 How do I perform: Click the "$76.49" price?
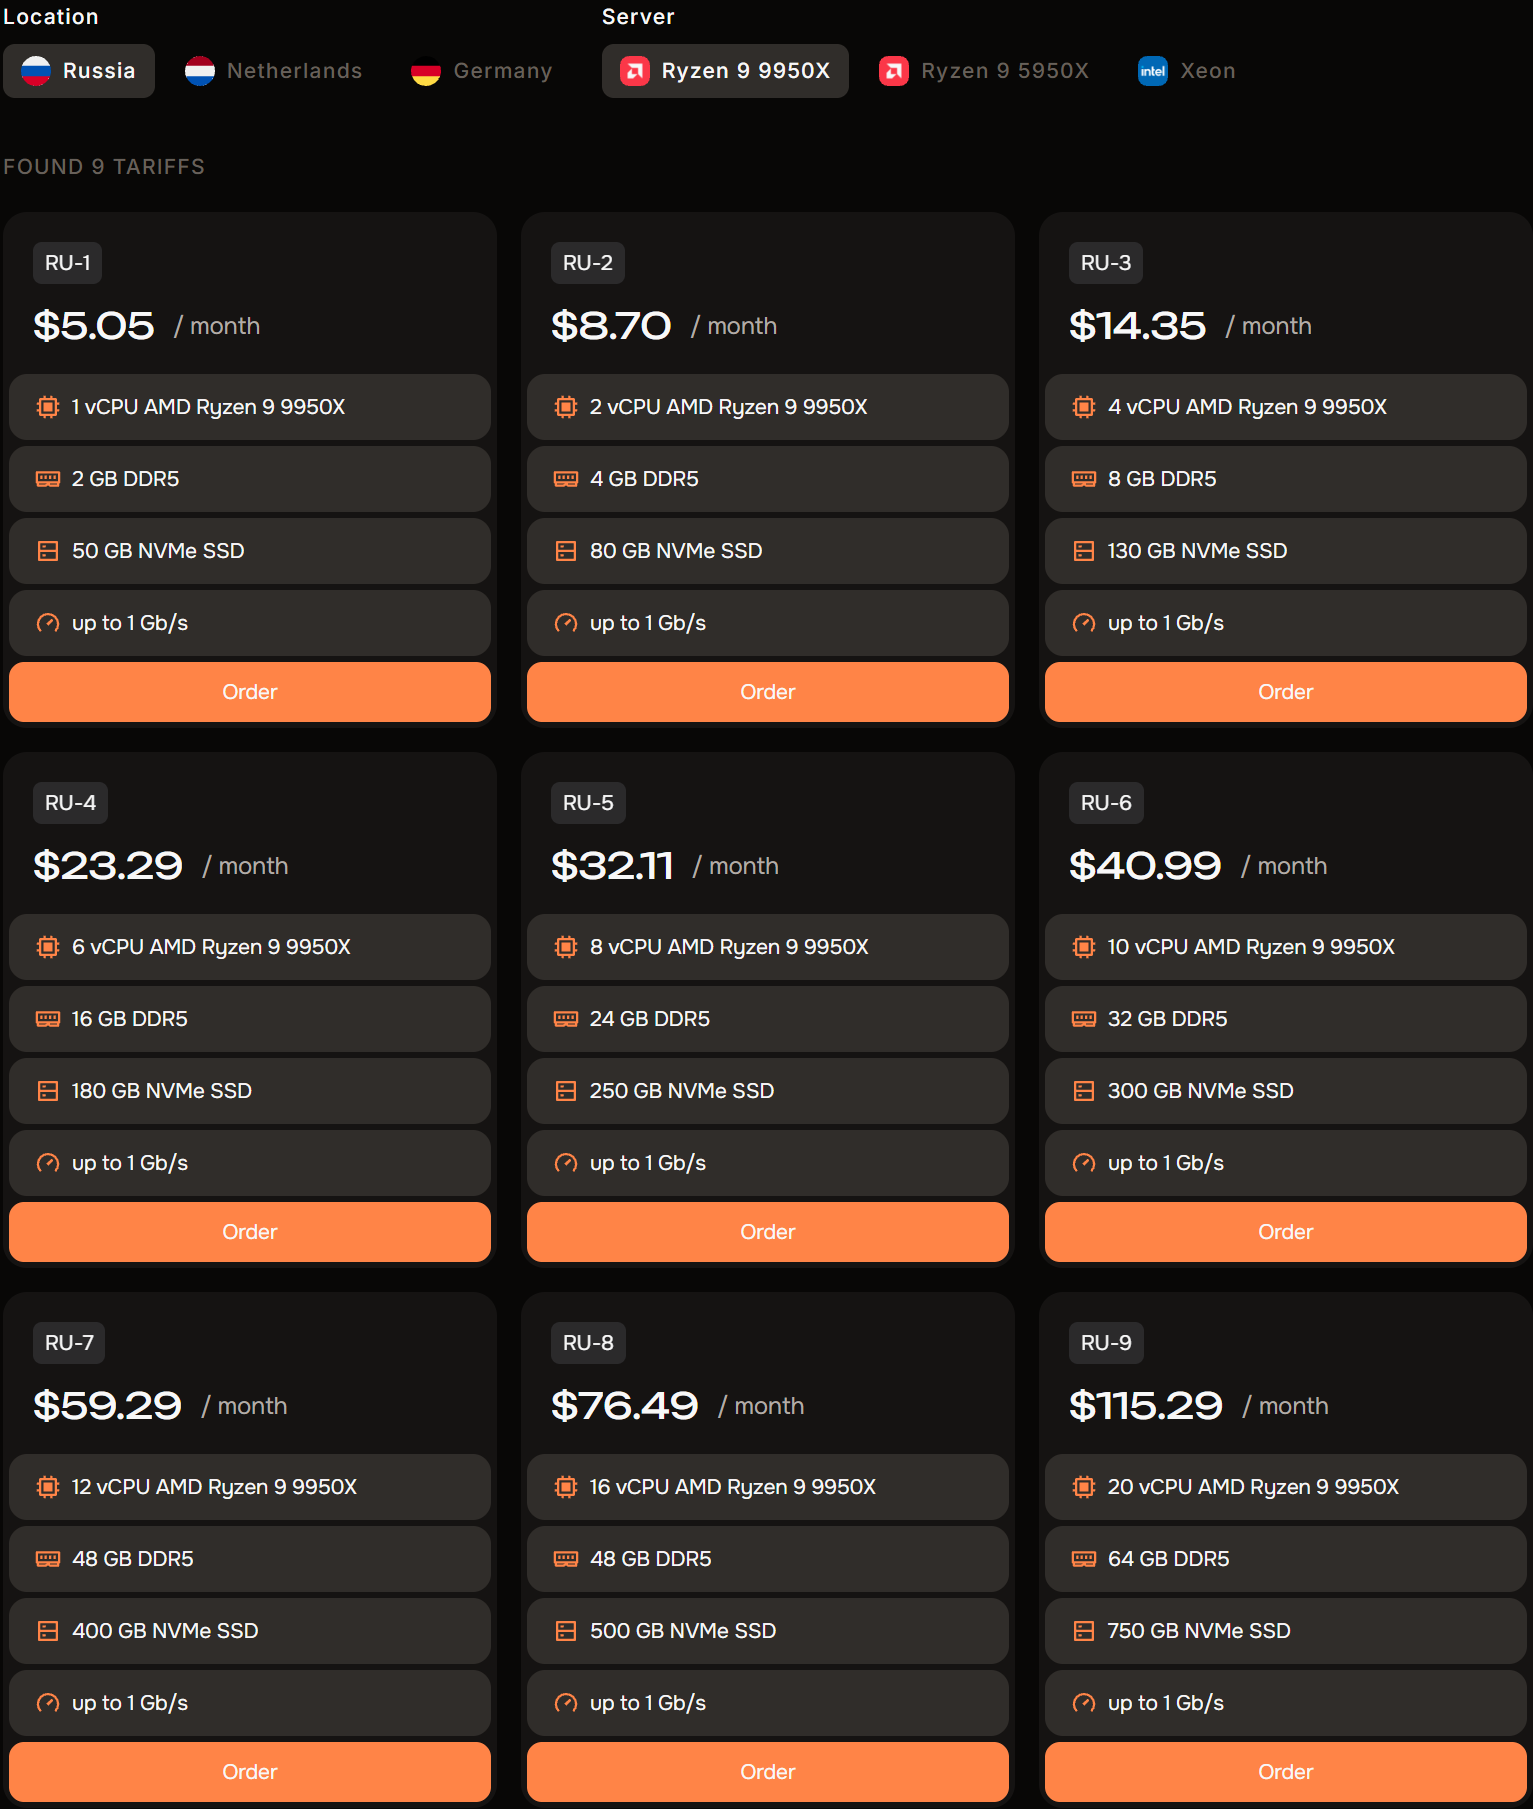625,1406
